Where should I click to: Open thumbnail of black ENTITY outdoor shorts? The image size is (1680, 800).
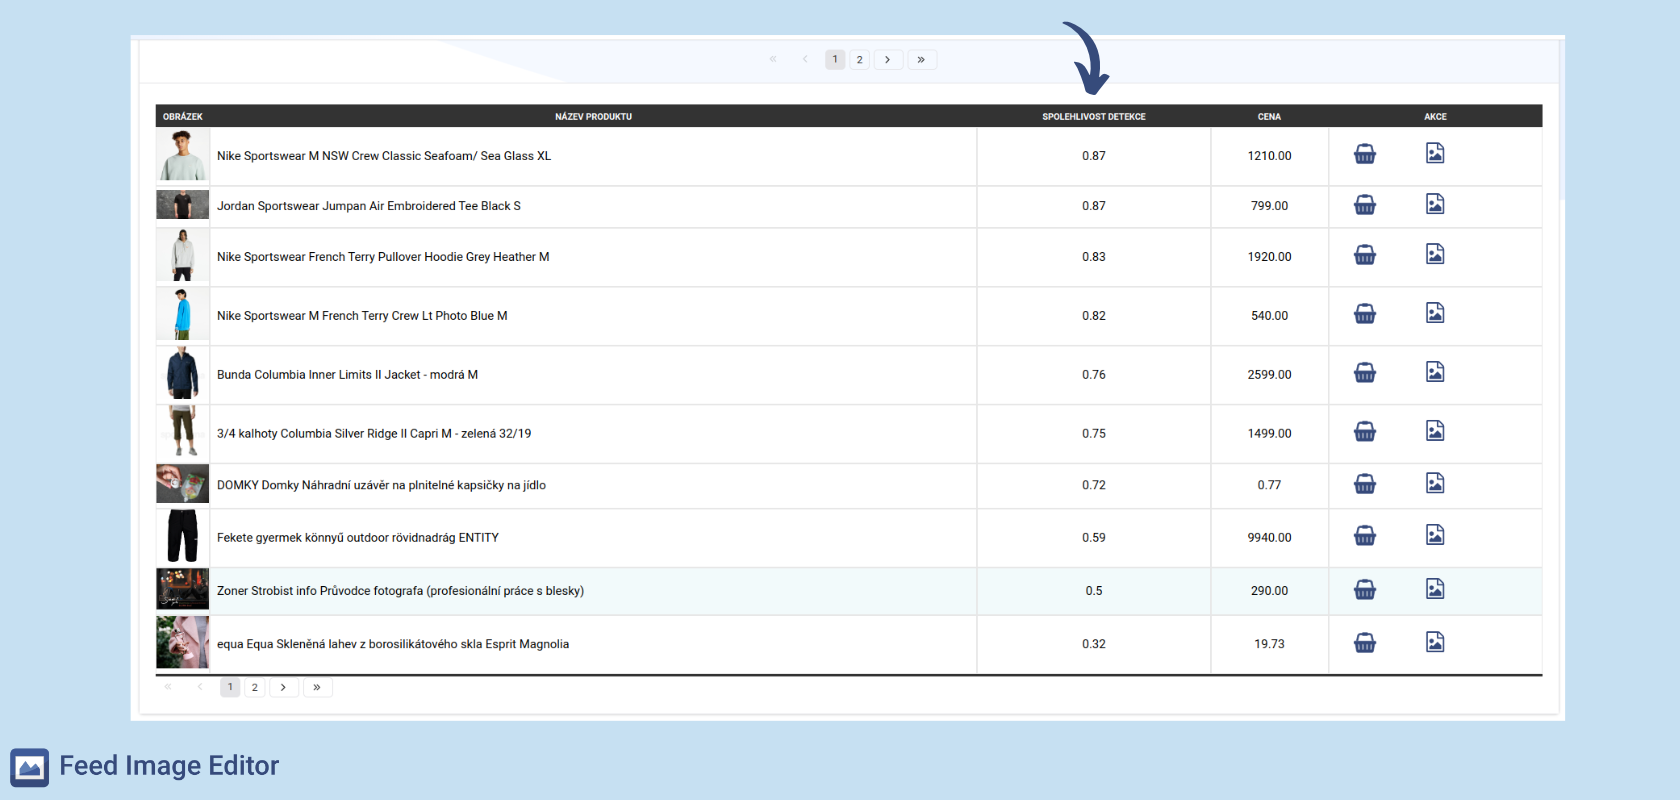[182, 537]
